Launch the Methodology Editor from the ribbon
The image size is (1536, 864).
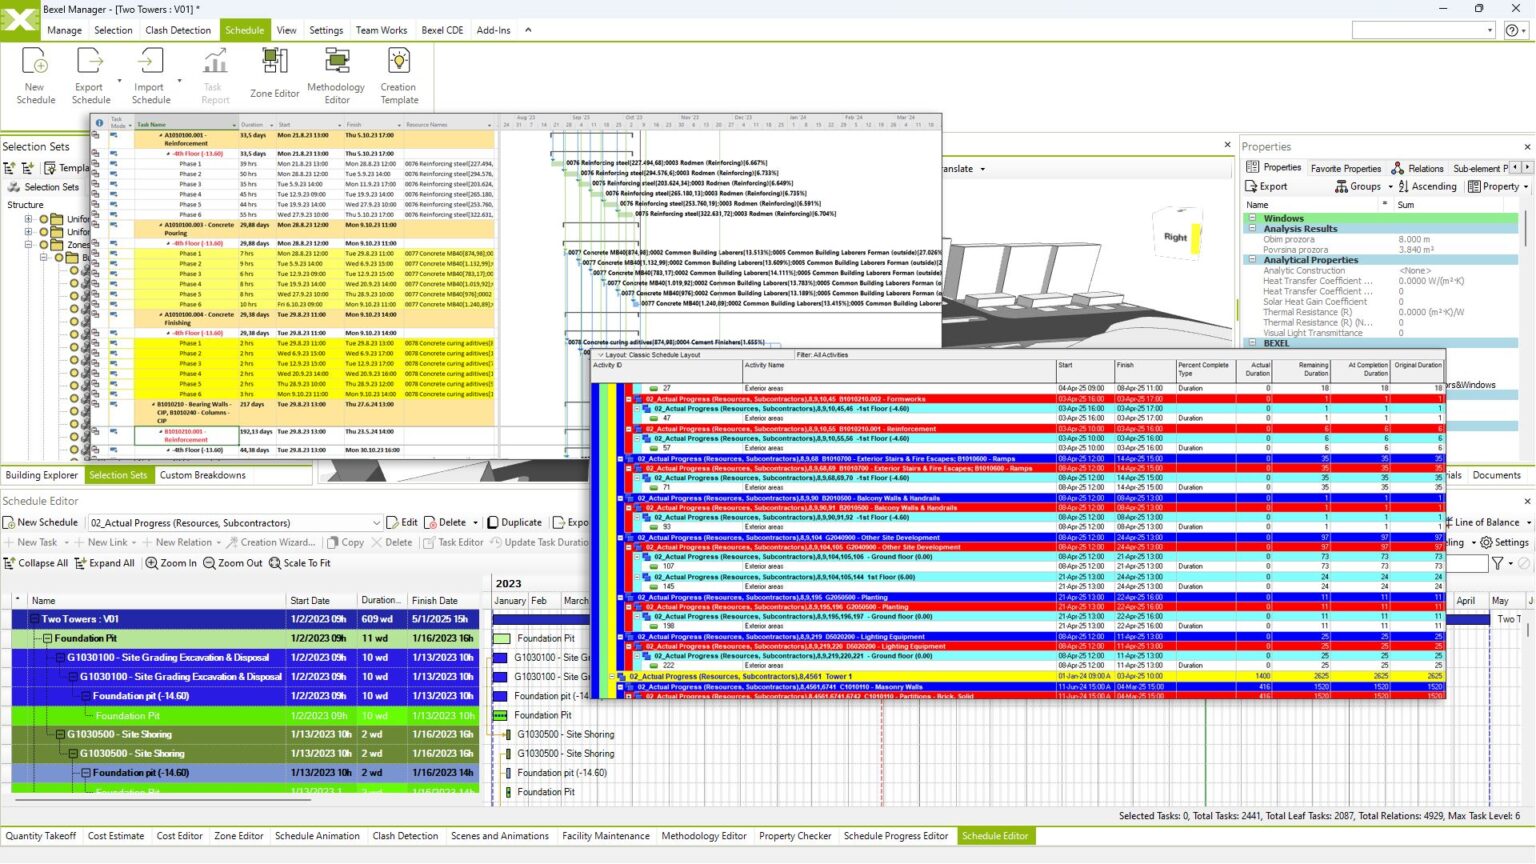click(x=336, y=75)
